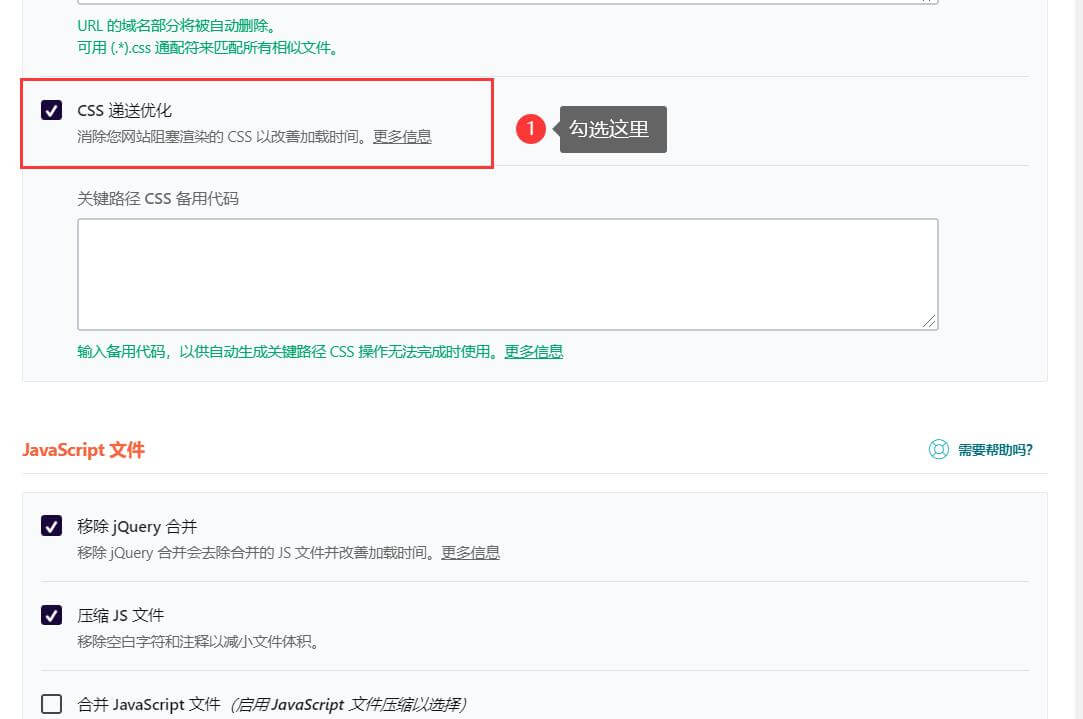Enable the 合并 JavaScript 文件 checkbox
The width and height of the screenshot is (1083, 719).
[51, 704]
